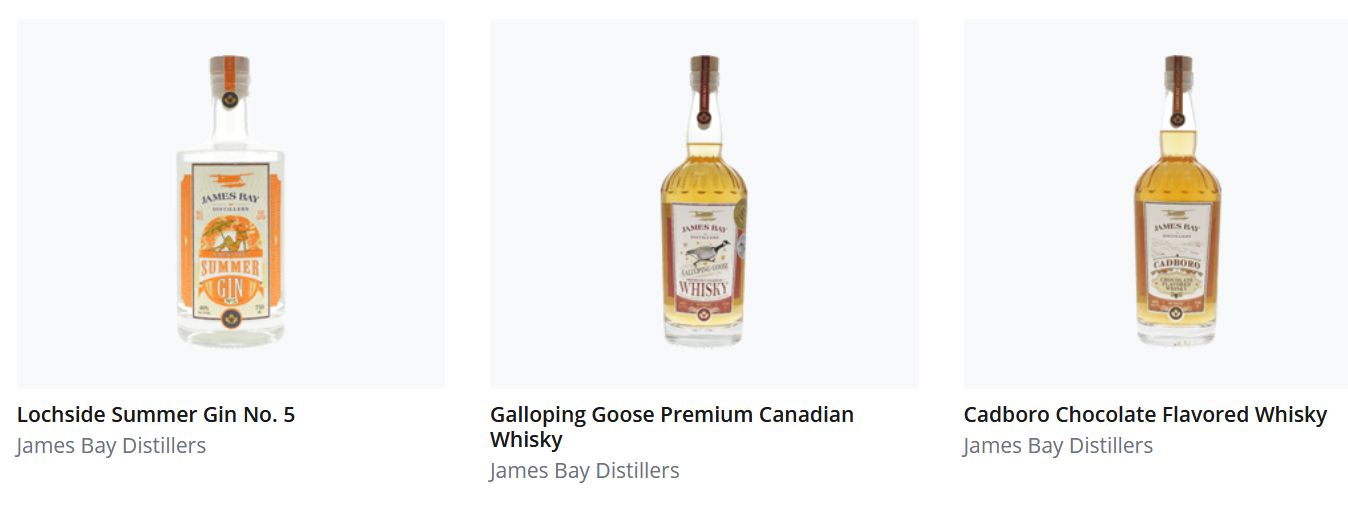The image size is (1348, 505).
Task: Open the Cadboro chocolate whisky bottle image
Action: tap(1156, 203)
